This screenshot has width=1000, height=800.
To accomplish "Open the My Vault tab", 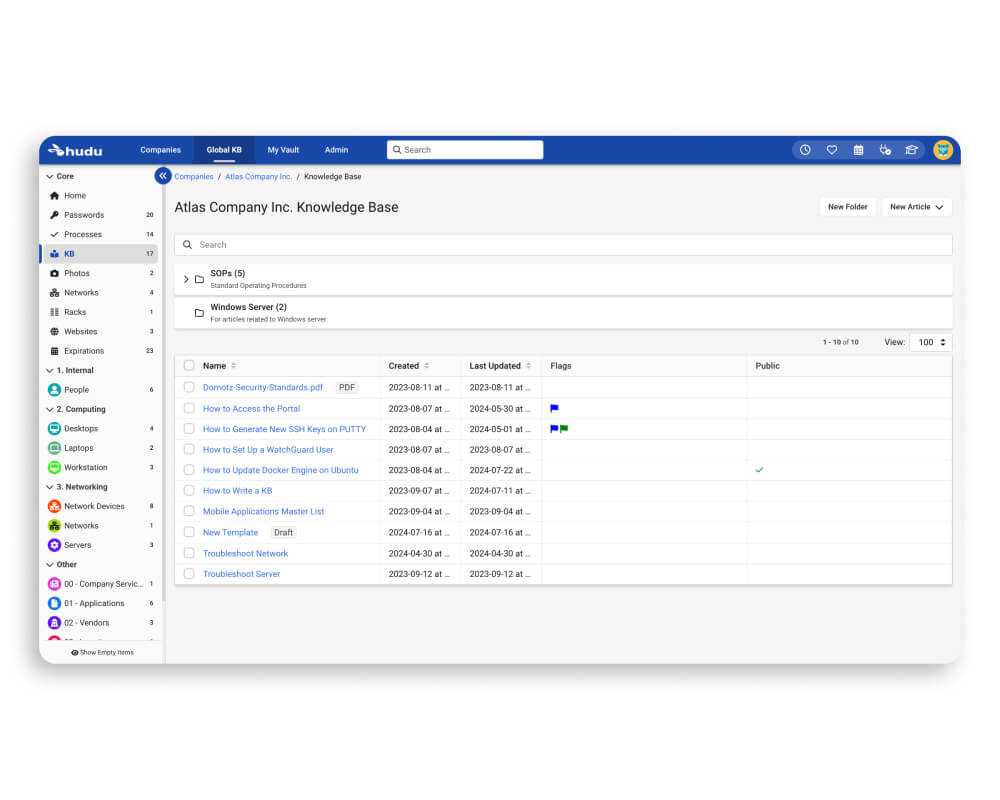I will coord(283,150).
